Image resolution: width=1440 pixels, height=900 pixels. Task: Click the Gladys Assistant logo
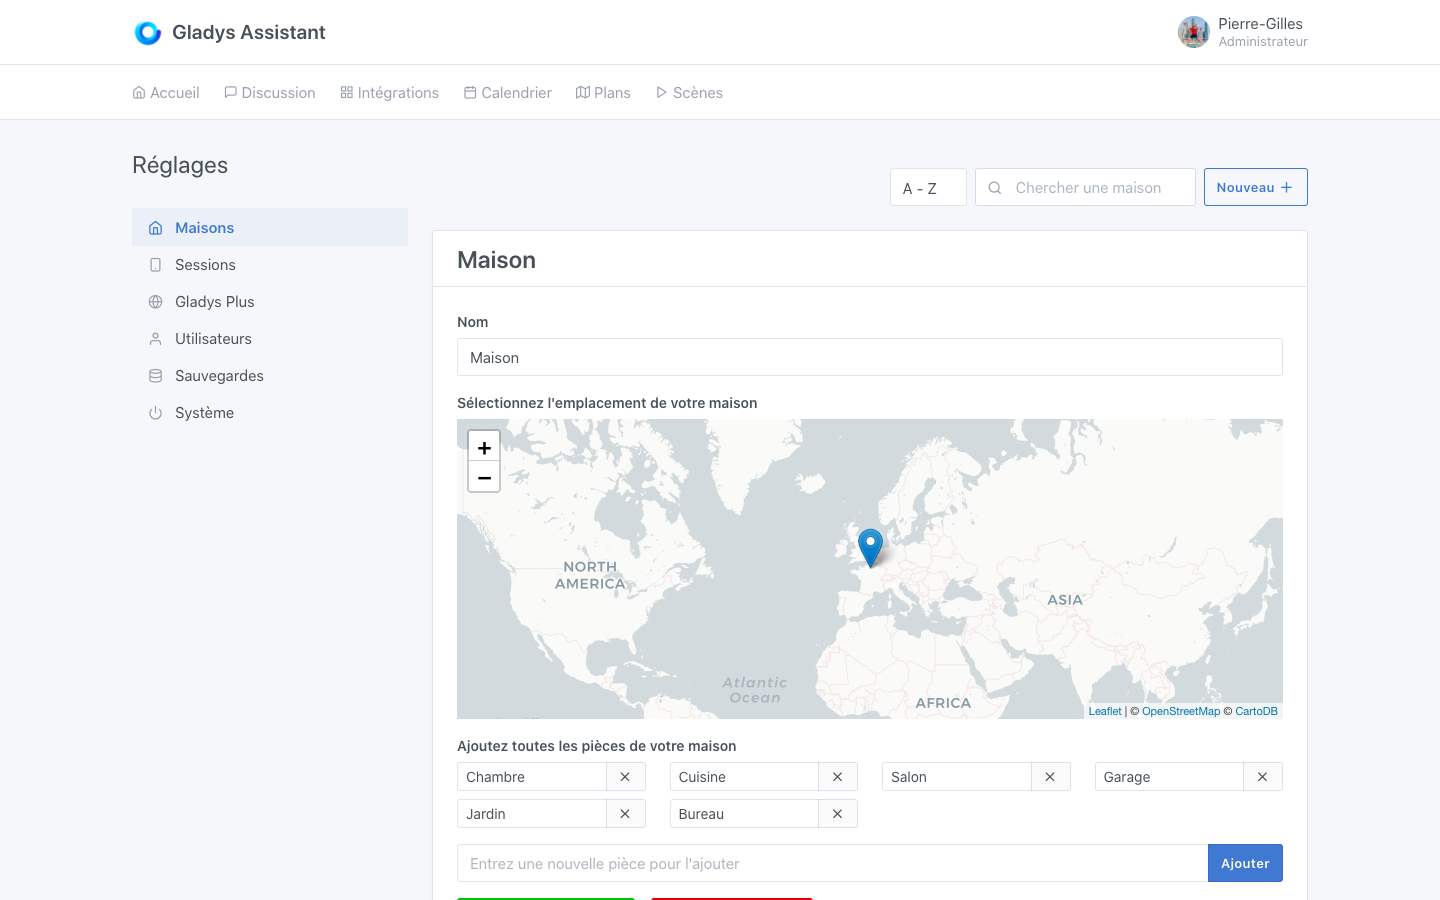click(x=148, y=32)
